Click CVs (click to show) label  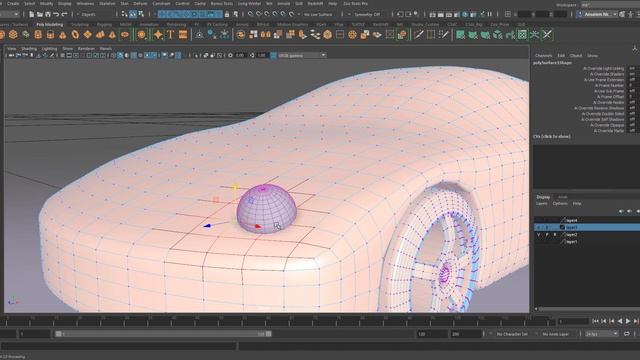tap(552, 136)
